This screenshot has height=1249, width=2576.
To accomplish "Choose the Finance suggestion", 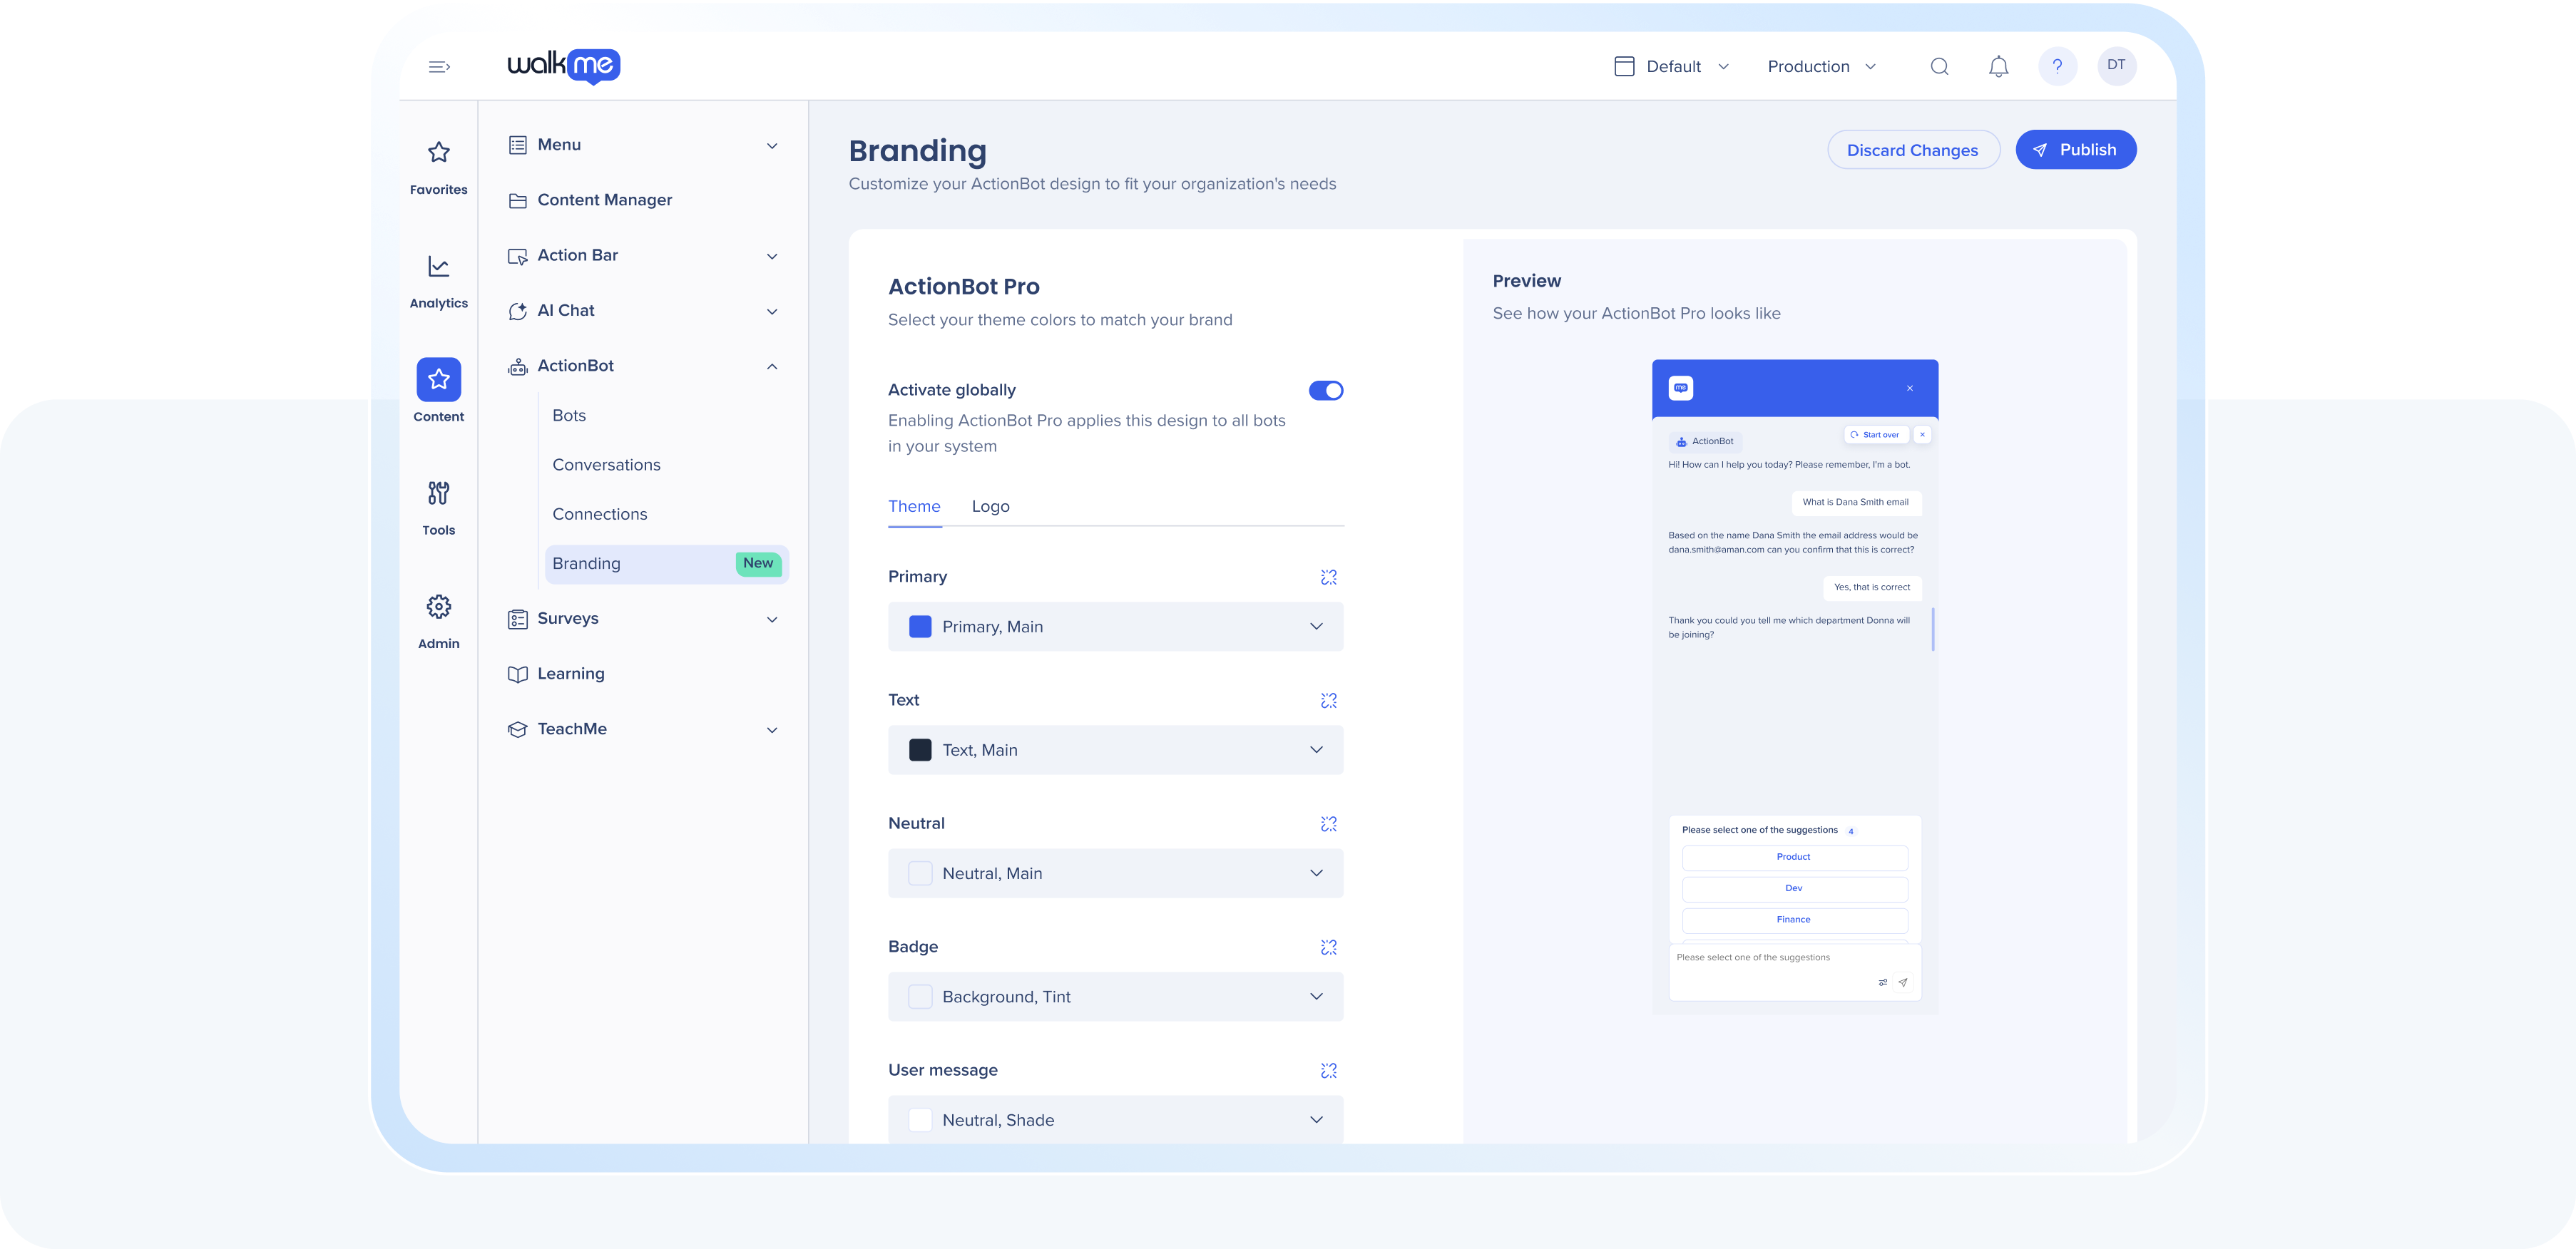I will 1794,920.
